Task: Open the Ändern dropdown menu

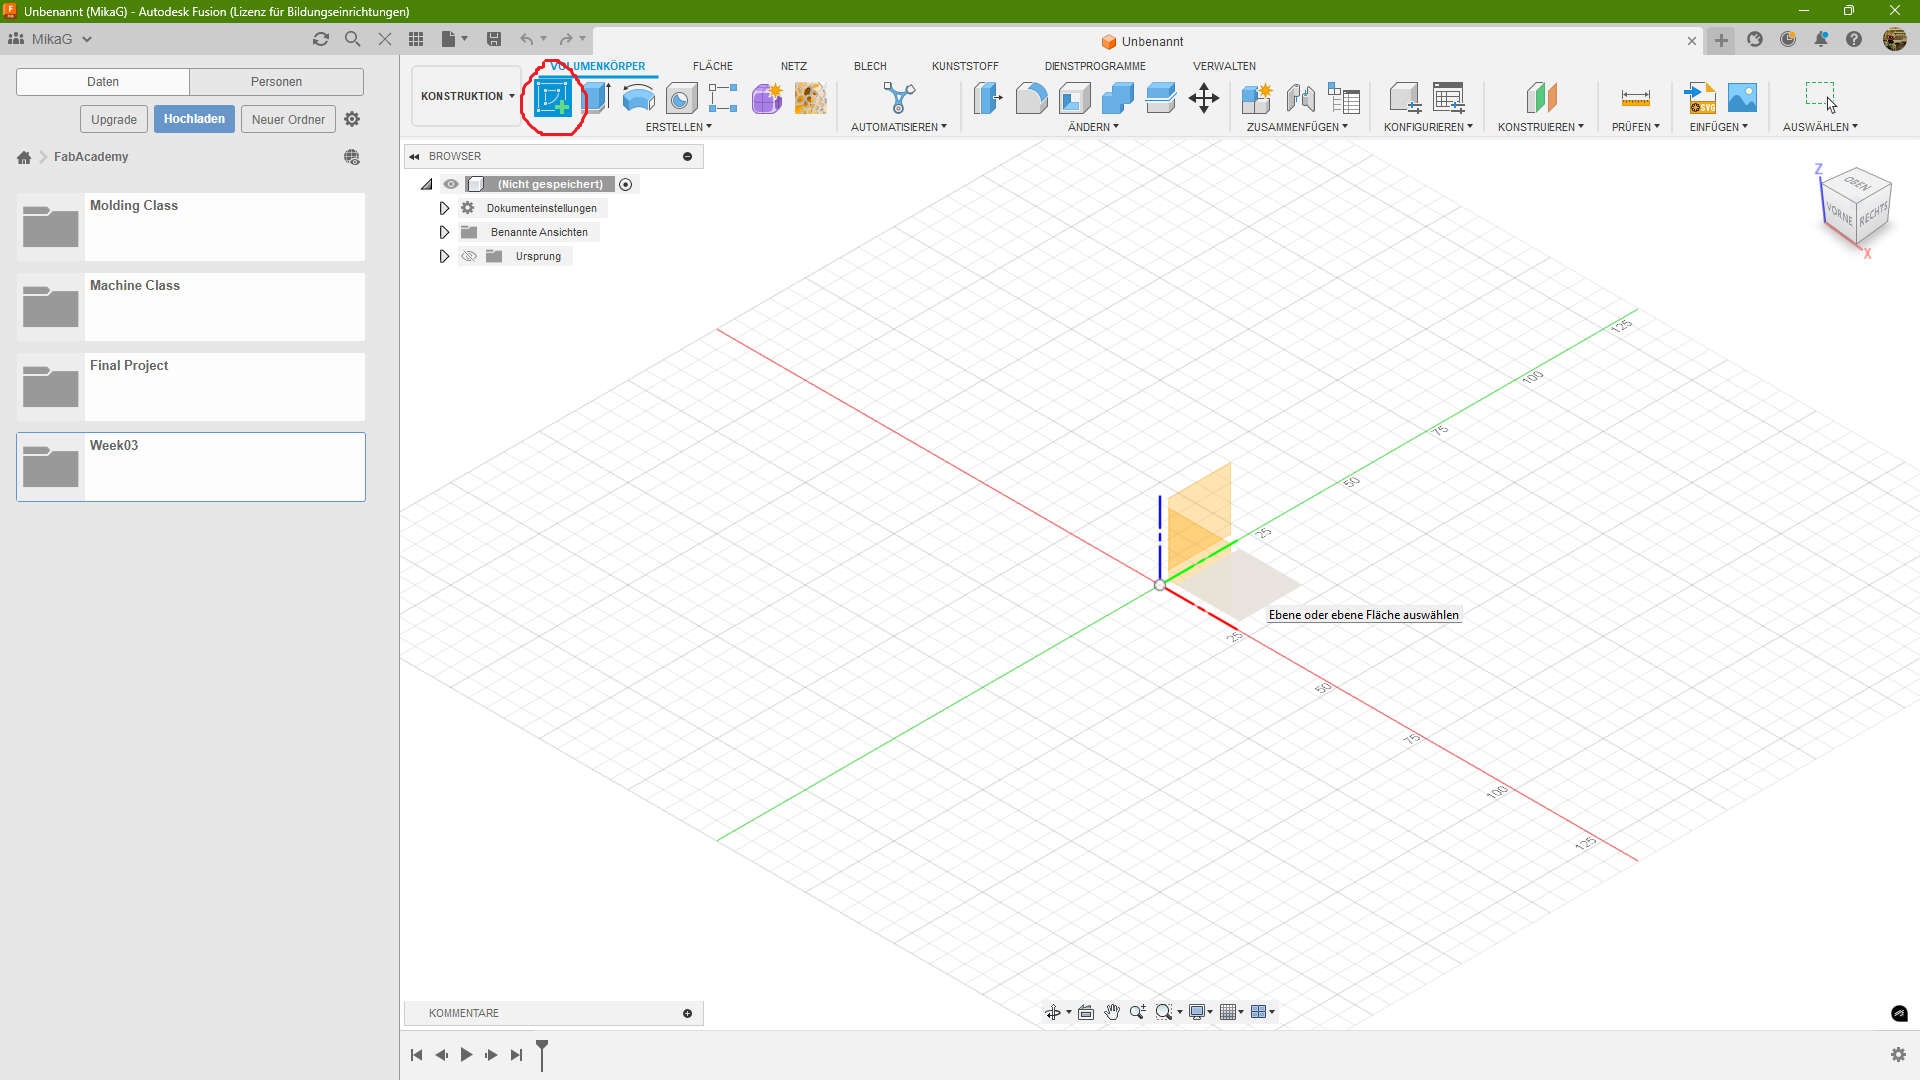Action: point(1093,127)
